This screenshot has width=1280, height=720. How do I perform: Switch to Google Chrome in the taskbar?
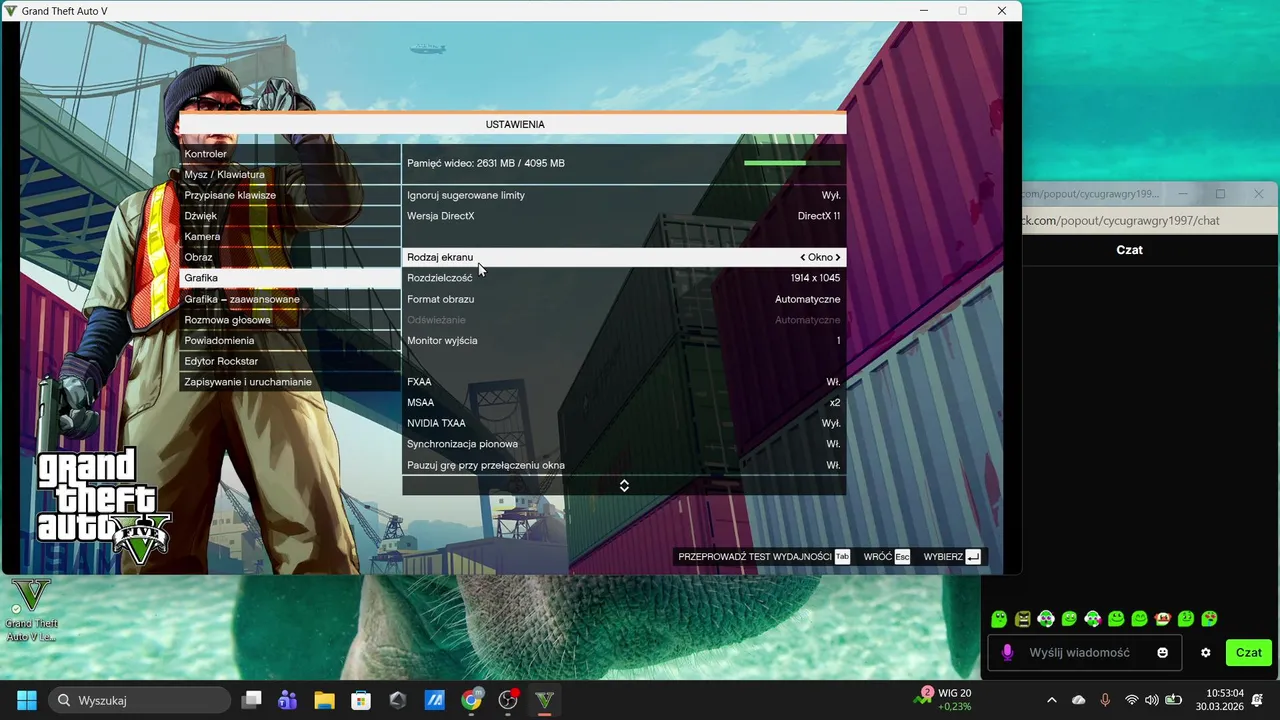click(471, 700)
